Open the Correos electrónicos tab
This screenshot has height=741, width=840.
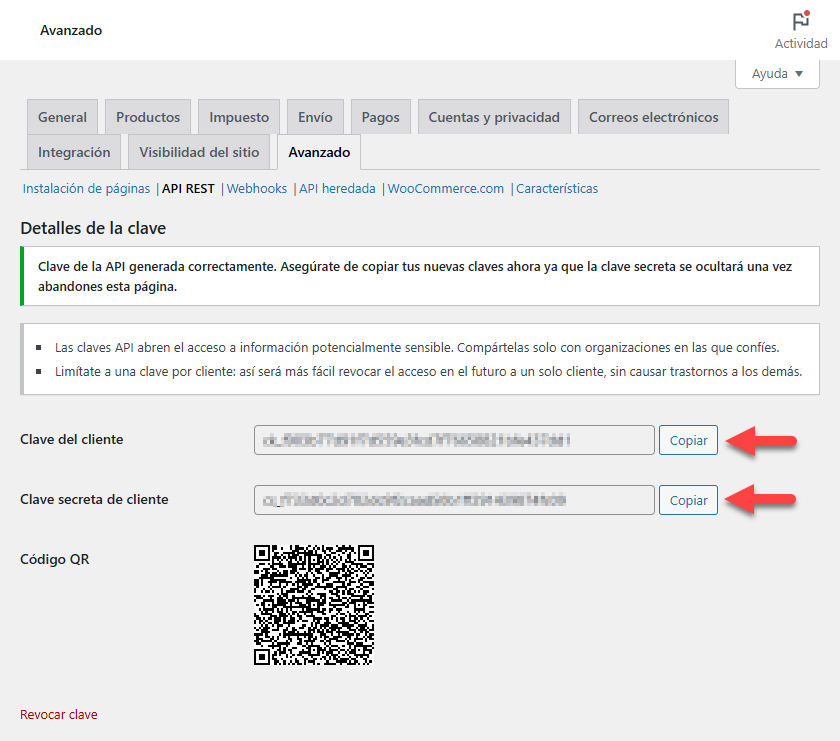pos(653,117)
